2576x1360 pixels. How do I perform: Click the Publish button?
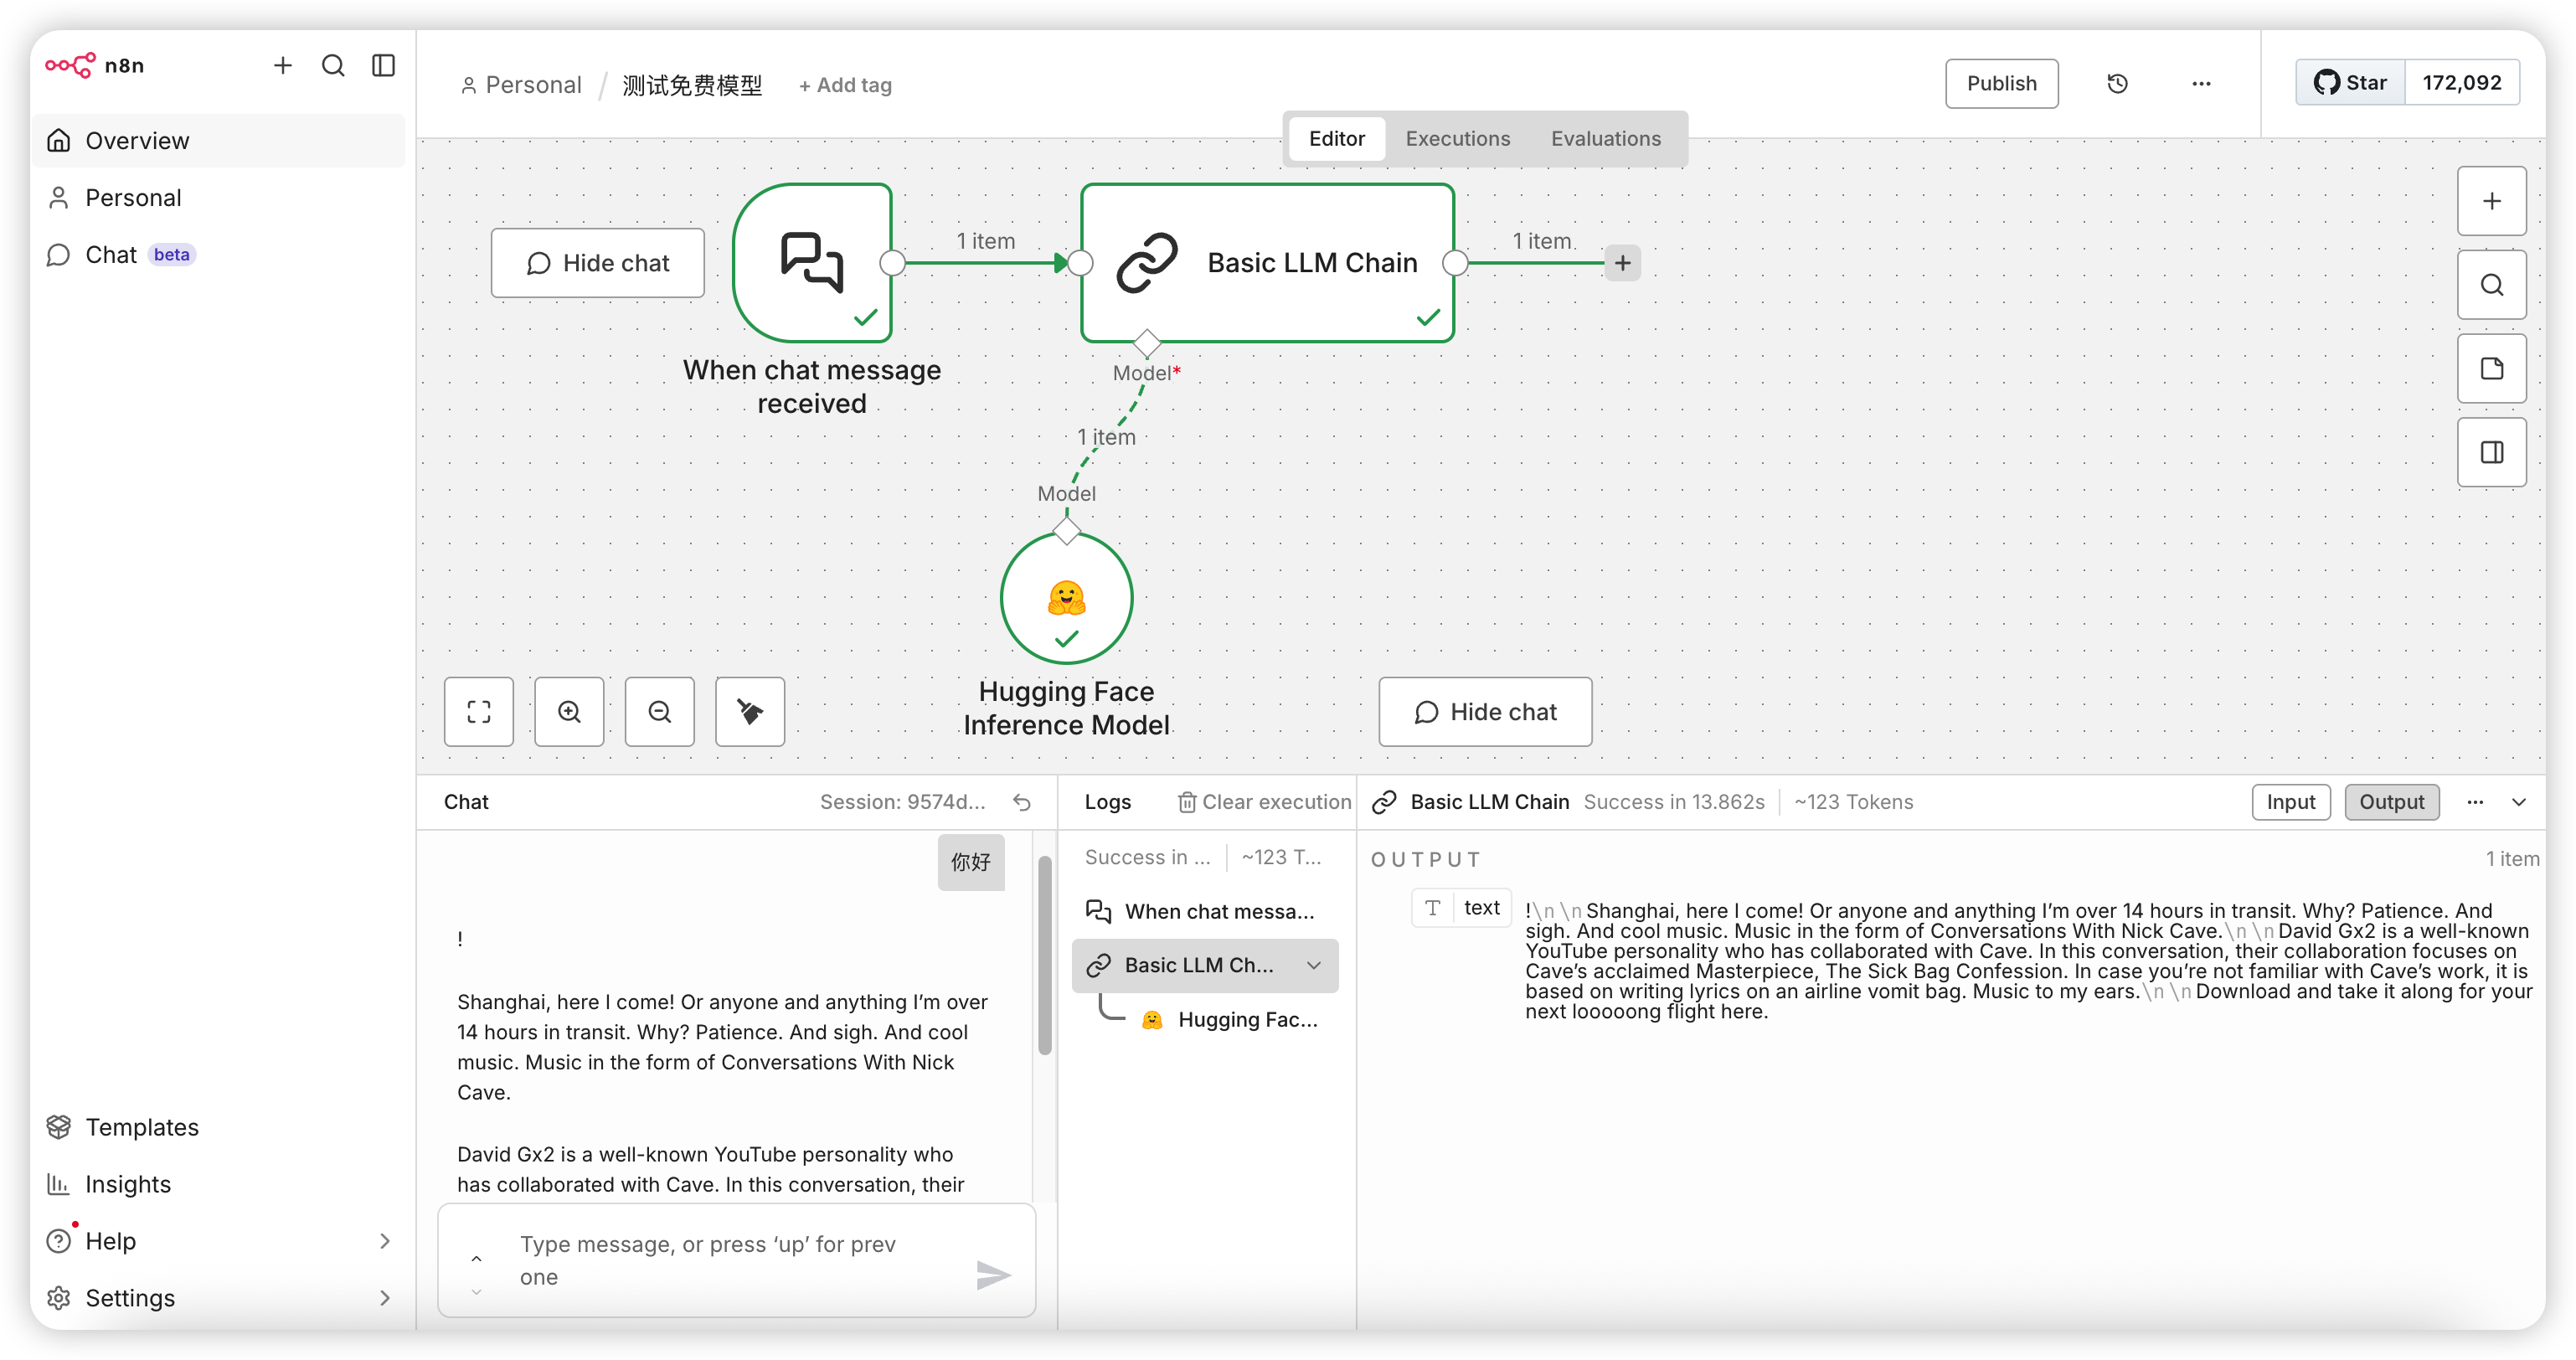click(x=2001, y=84)
